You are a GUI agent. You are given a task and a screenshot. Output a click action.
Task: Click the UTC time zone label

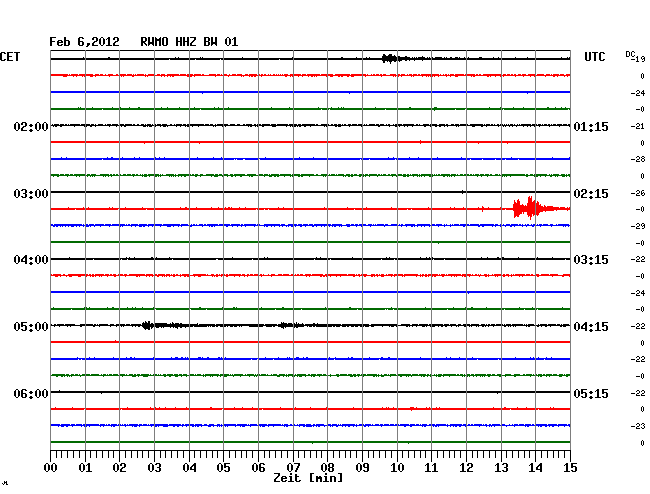click(594, 57)
